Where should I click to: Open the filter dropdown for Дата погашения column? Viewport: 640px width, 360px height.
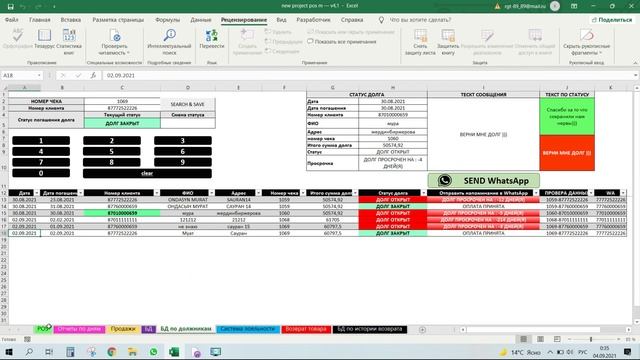[x=80, y=193]
